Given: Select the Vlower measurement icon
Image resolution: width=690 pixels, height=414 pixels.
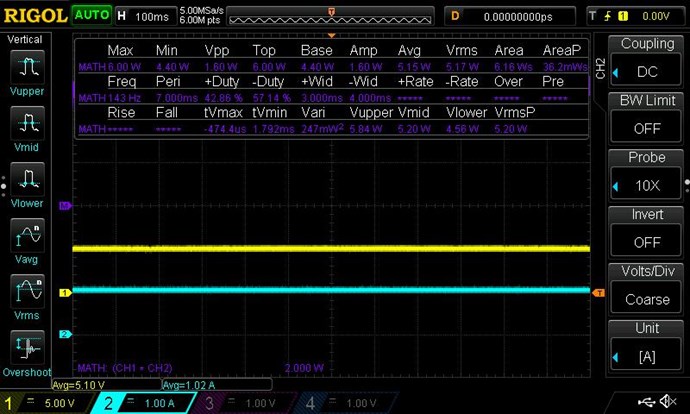Looking at the screenshot, I should pyautogui.click(x=27, y=179).
